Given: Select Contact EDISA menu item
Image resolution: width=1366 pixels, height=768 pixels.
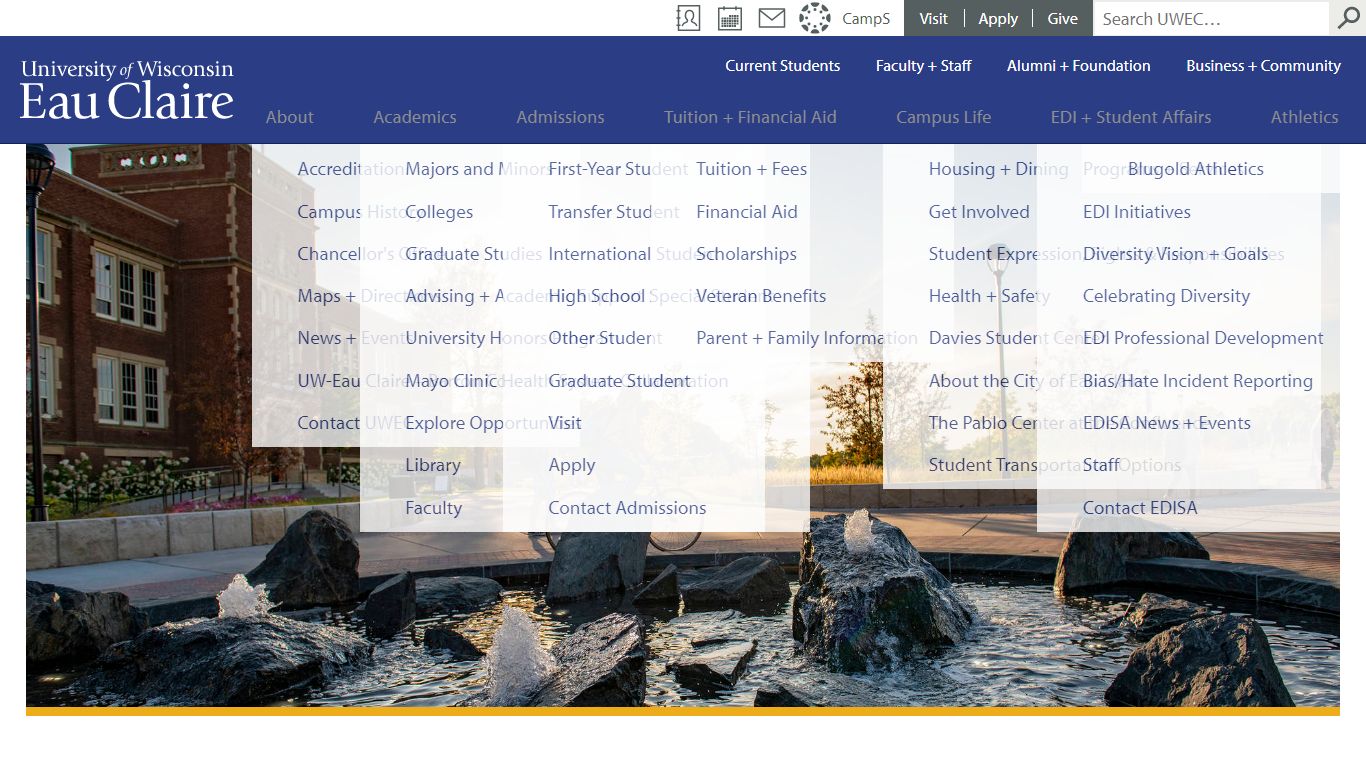Looking at the screenshot, I should pyautogui.click(x=1140, y=508).
